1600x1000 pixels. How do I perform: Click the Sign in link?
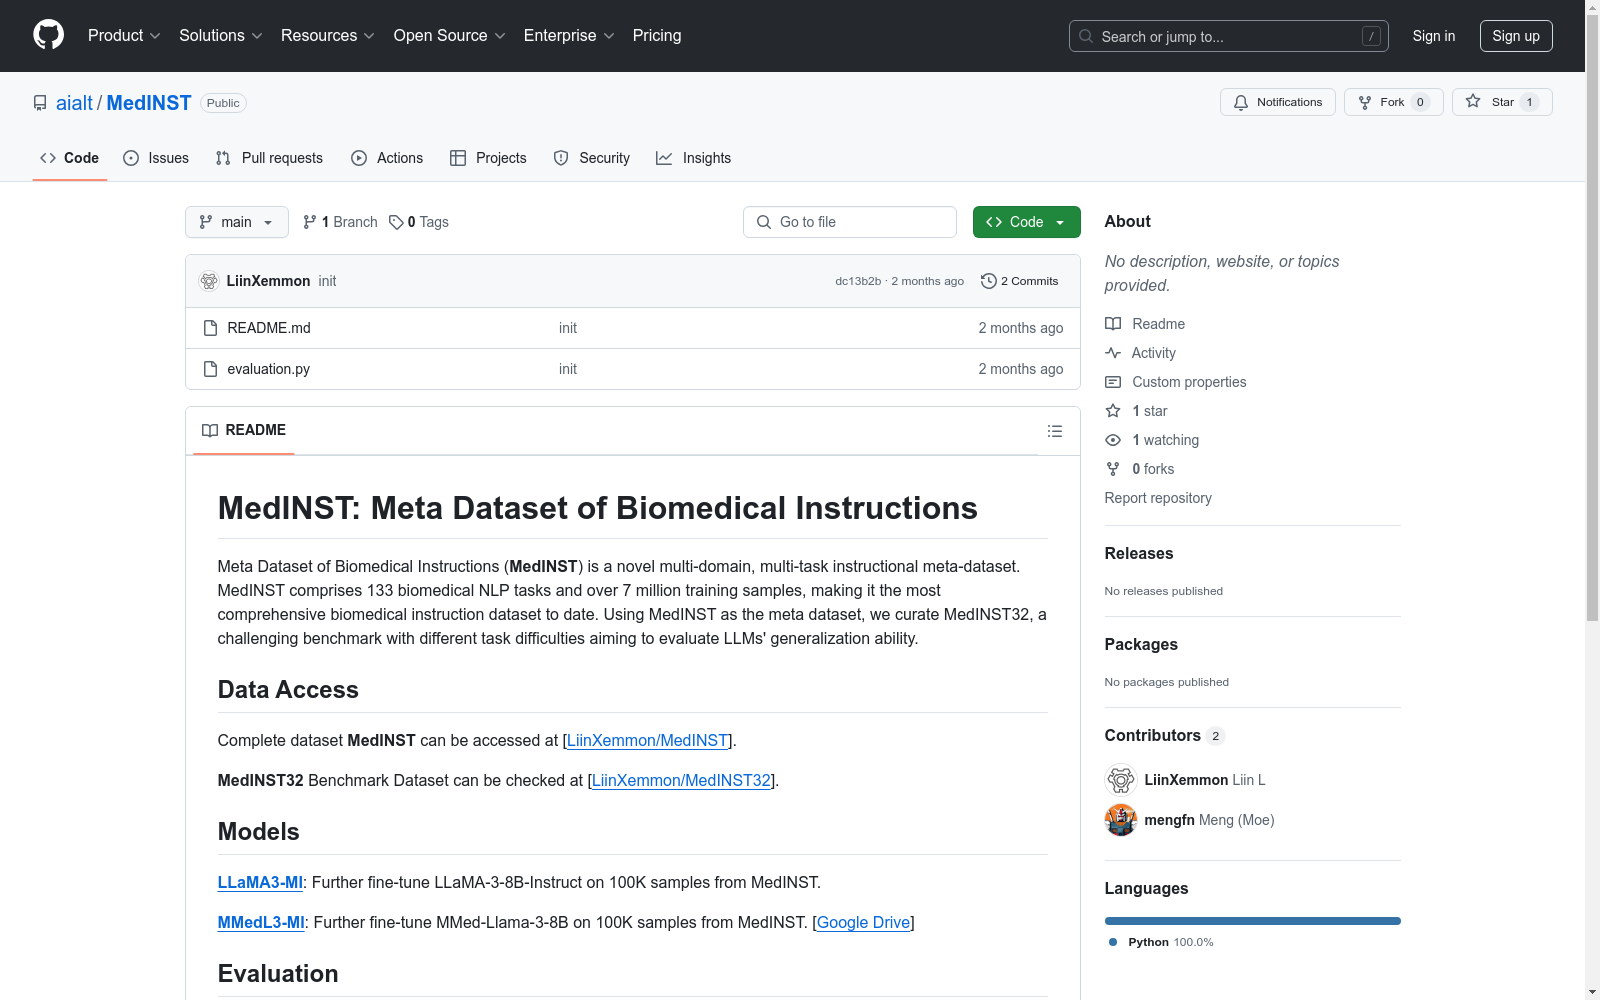pyautogui.click(x=1434, y=36)
